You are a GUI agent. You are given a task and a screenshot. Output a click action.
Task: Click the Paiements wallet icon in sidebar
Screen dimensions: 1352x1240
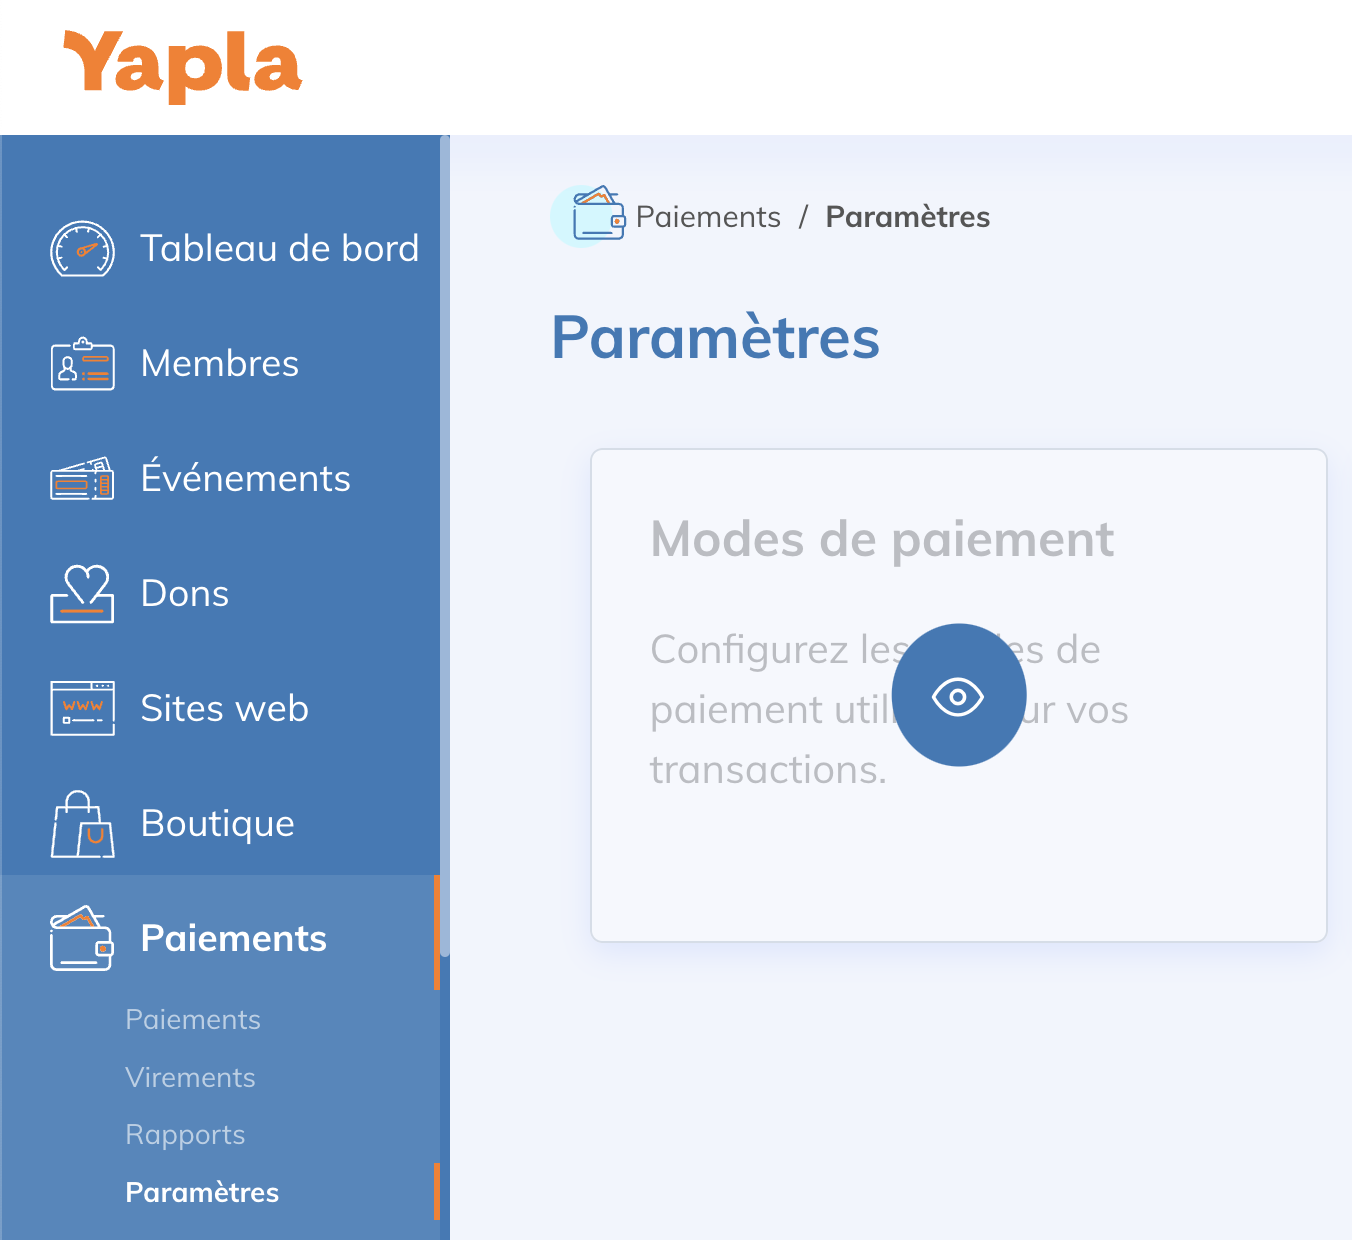click(x=82, y=939)
